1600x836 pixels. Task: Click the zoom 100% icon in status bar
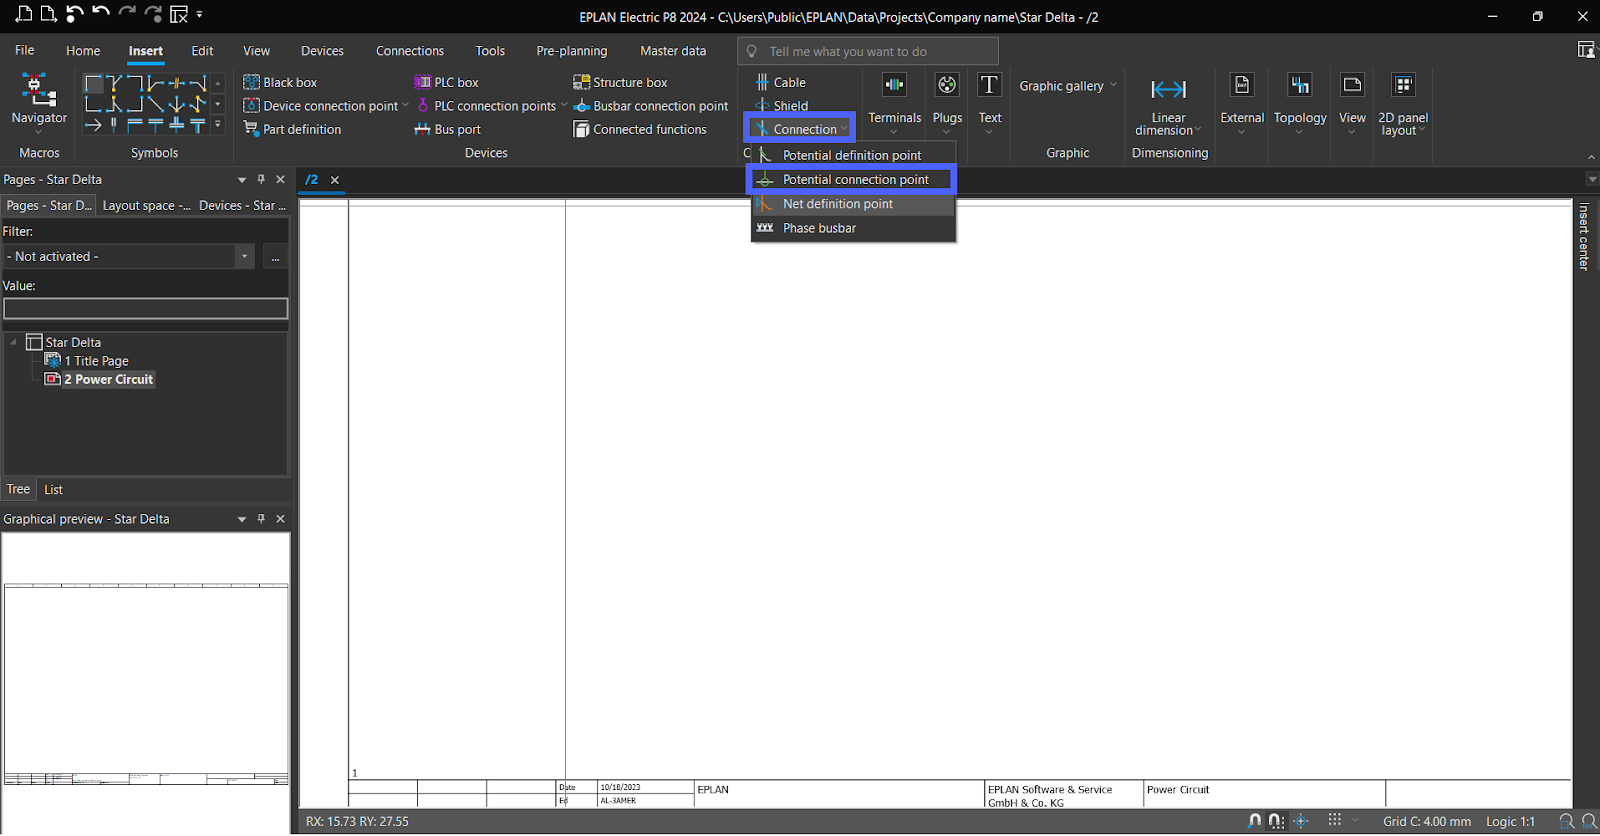coord(1589,821)
